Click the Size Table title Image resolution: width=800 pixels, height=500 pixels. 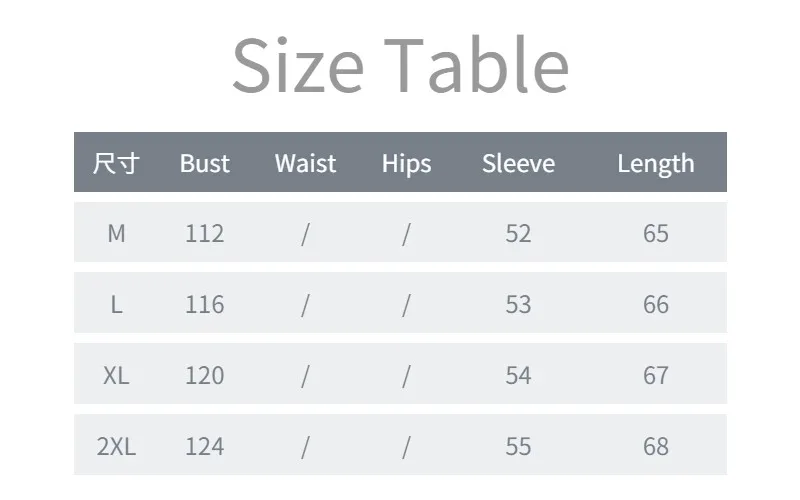(400, 64)
